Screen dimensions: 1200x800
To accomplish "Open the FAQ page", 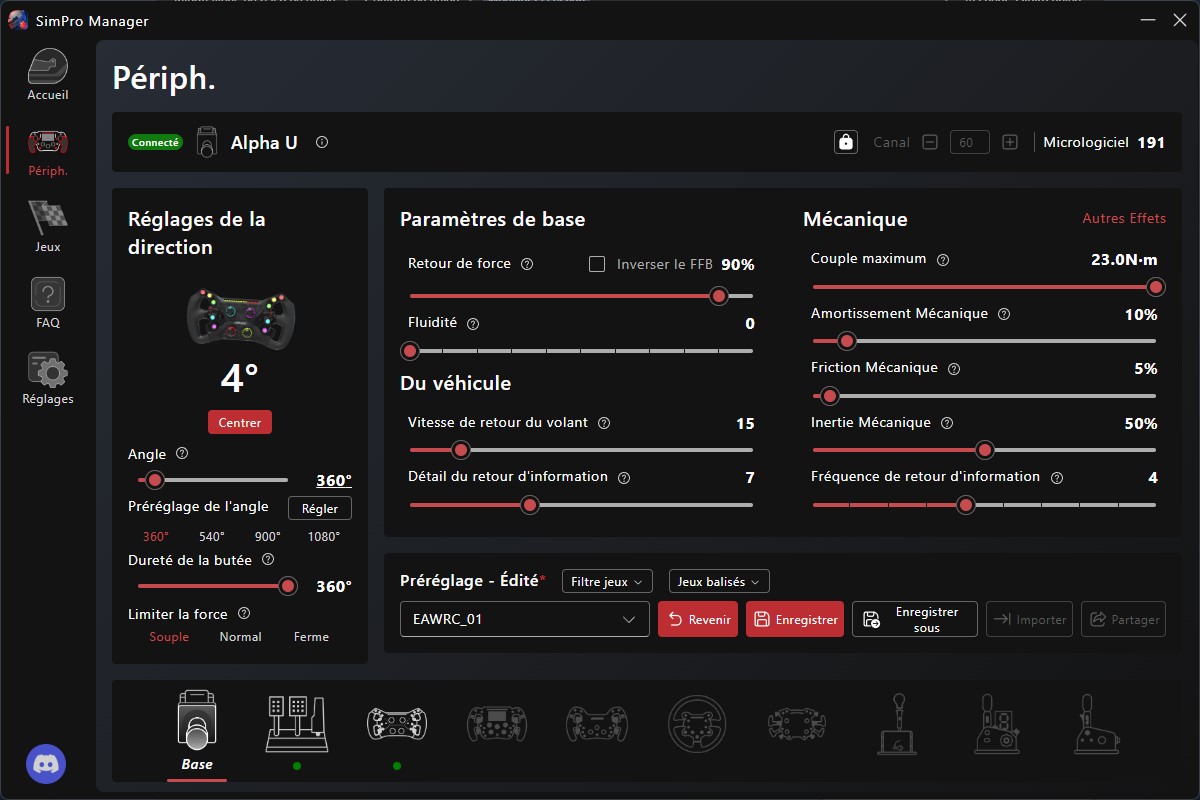I will 48,303.
